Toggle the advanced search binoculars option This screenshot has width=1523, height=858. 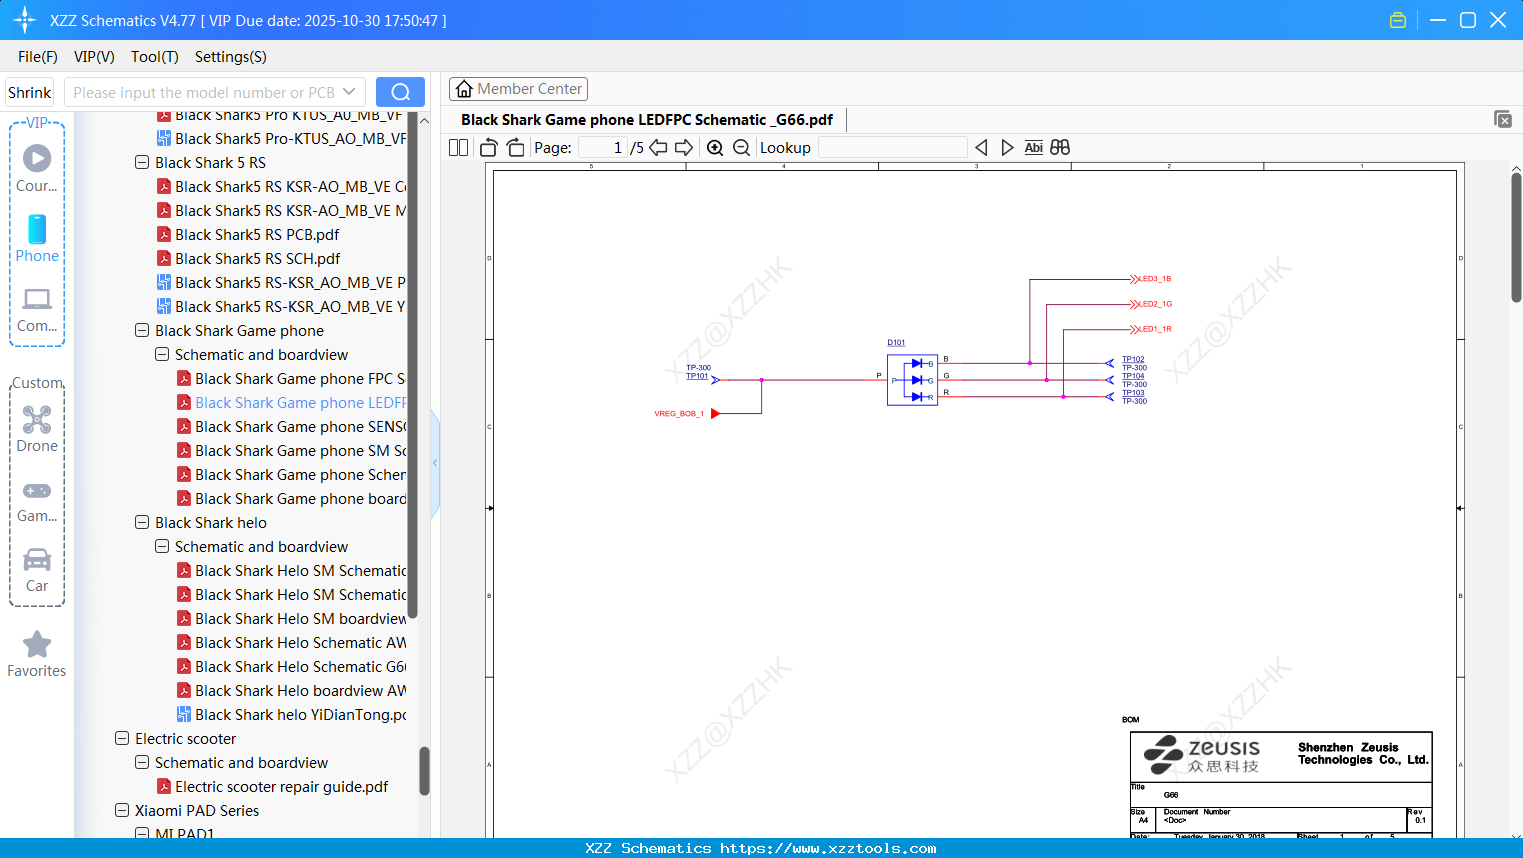click(1059, 147)
